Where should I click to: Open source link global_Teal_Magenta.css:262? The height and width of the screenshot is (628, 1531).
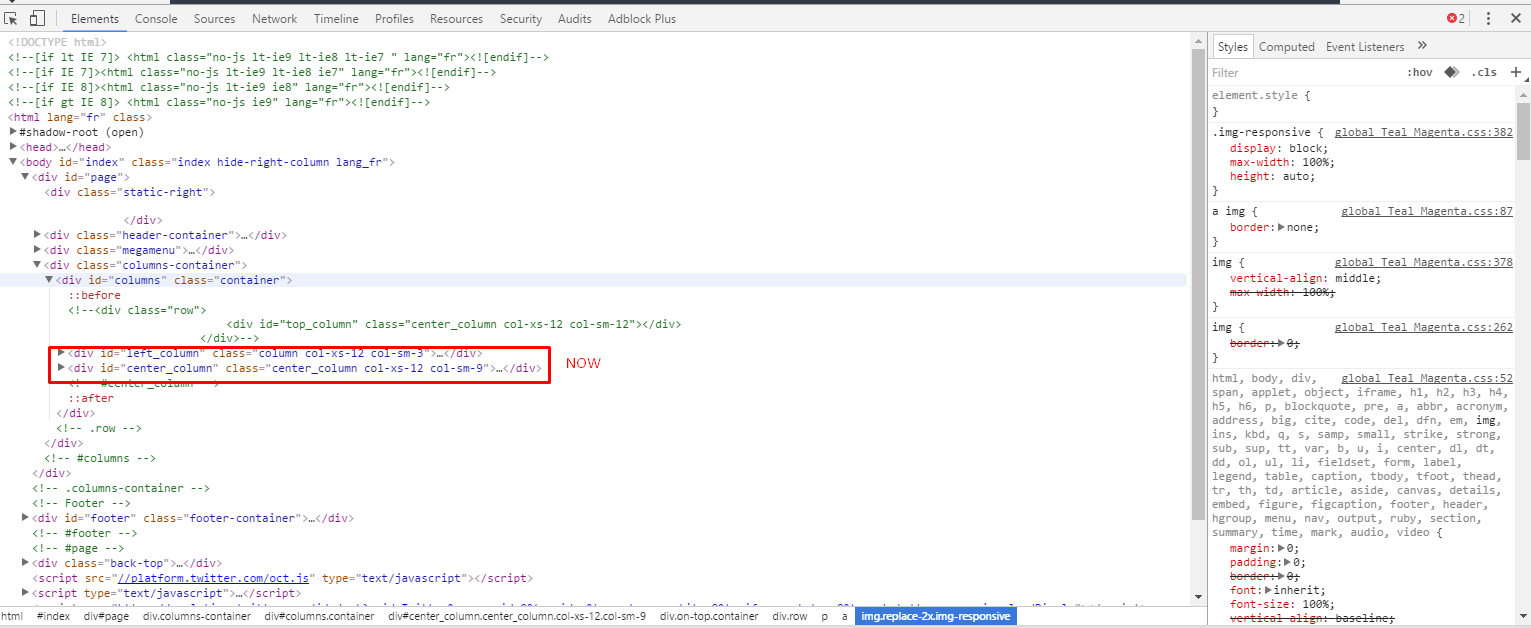coord(1424,328)
